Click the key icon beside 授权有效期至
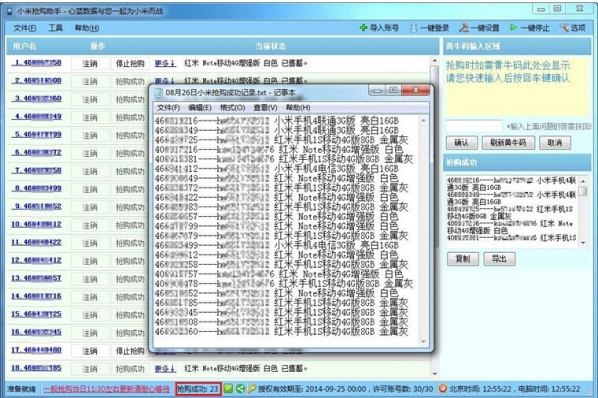 click(x=251, y=389)
